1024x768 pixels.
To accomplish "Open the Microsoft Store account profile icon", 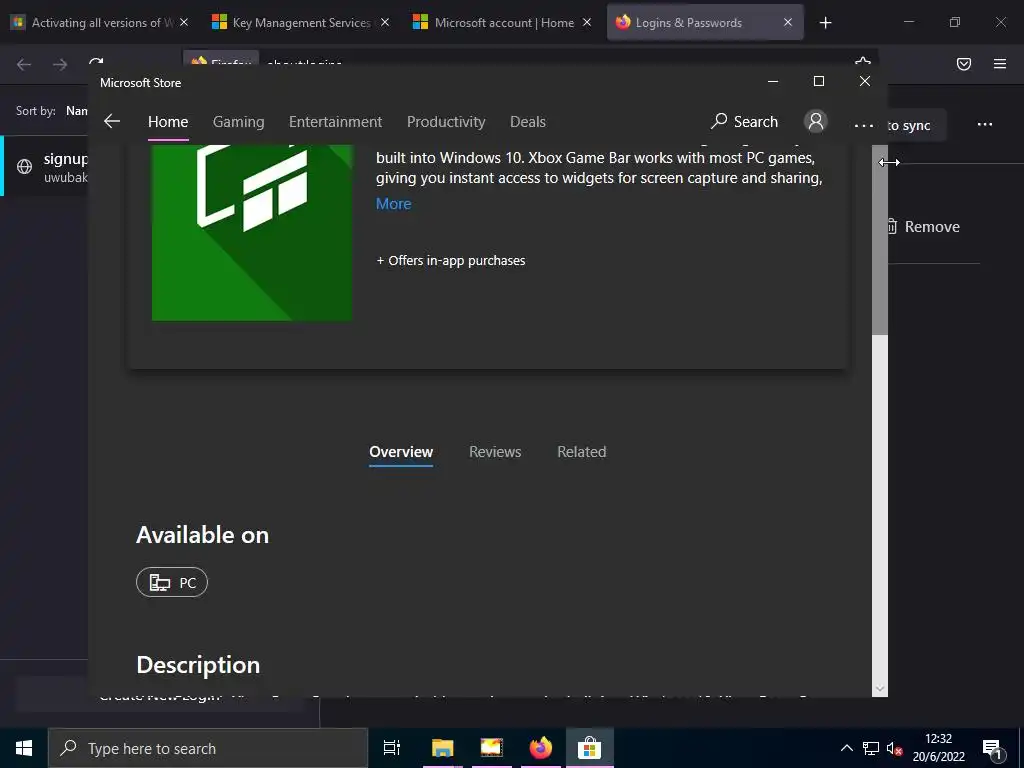I will point(816,121).
